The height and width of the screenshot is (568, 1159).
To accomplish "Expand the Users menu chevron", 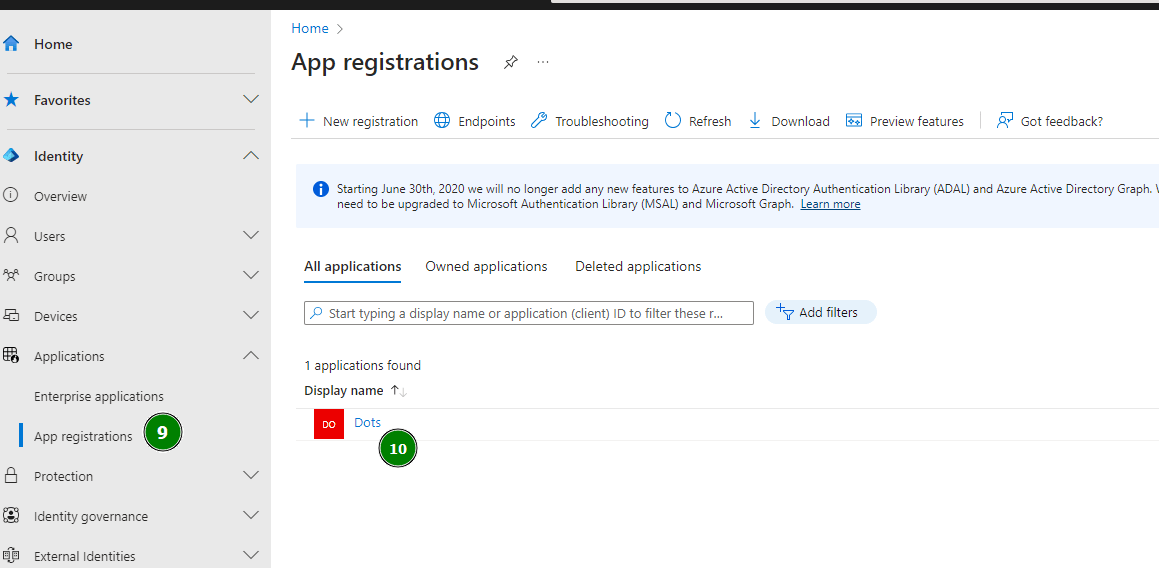I will (251, 235).
